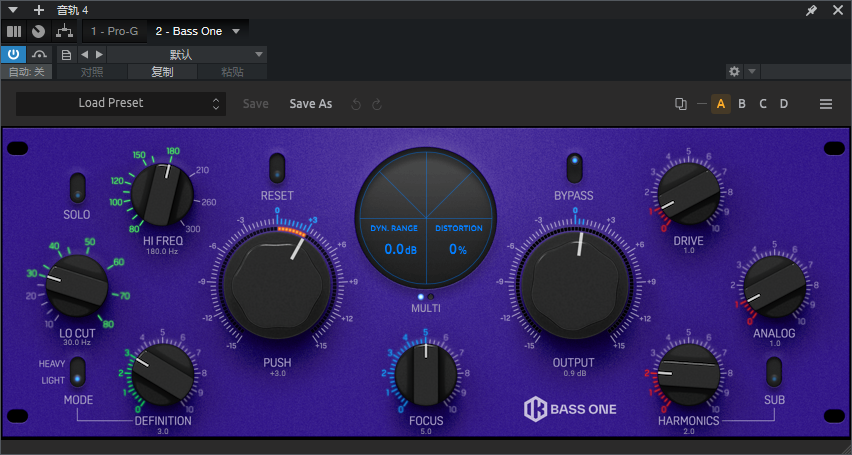
Task: Toggle the BYPASS switch
Action: pos(574,169)
